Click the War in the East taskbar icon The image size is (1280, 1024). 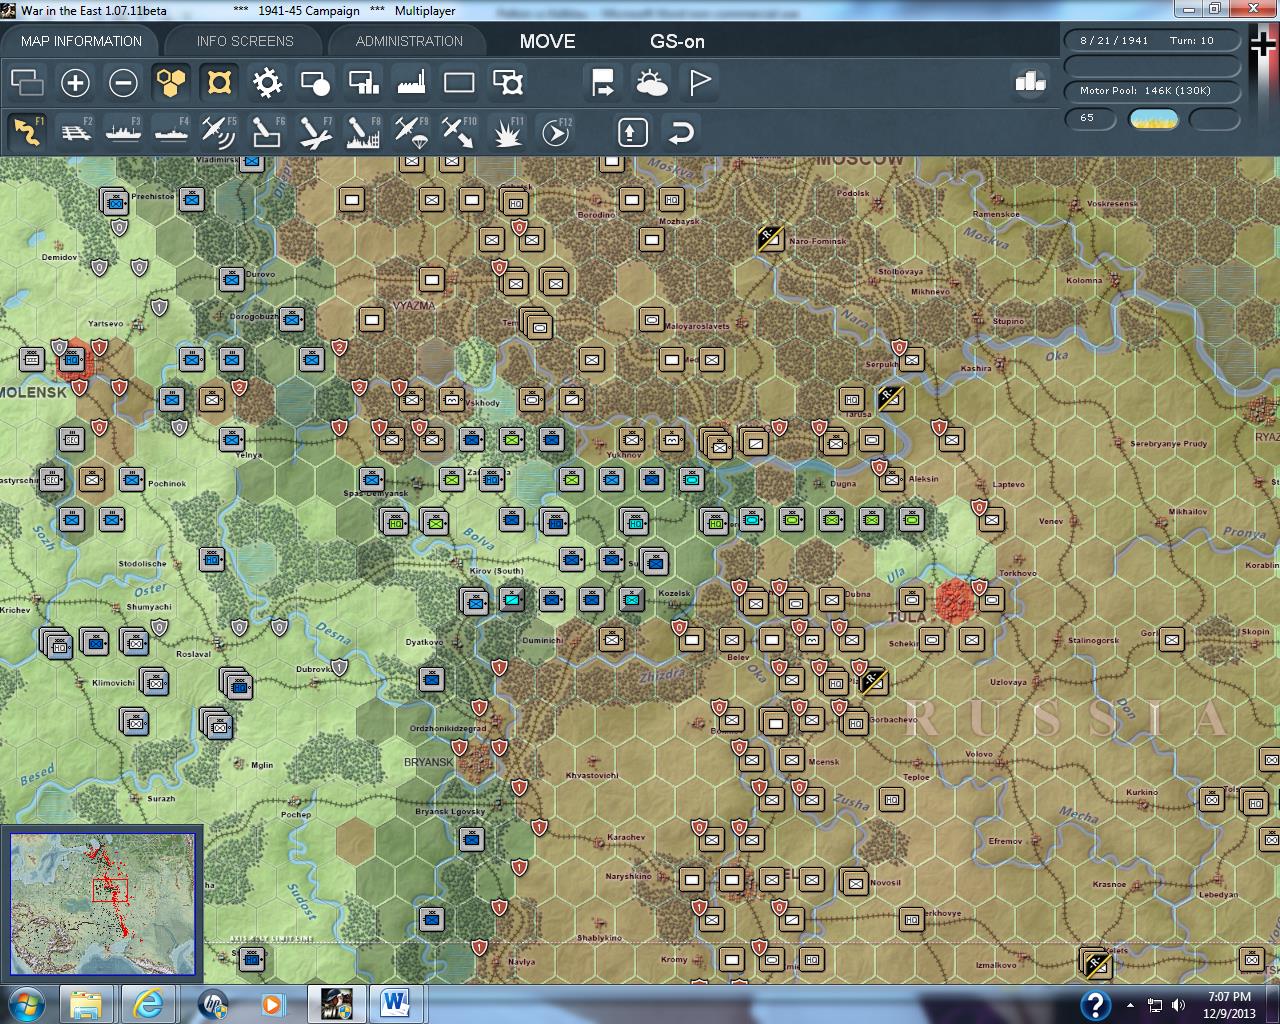(x=335, y=1003)
